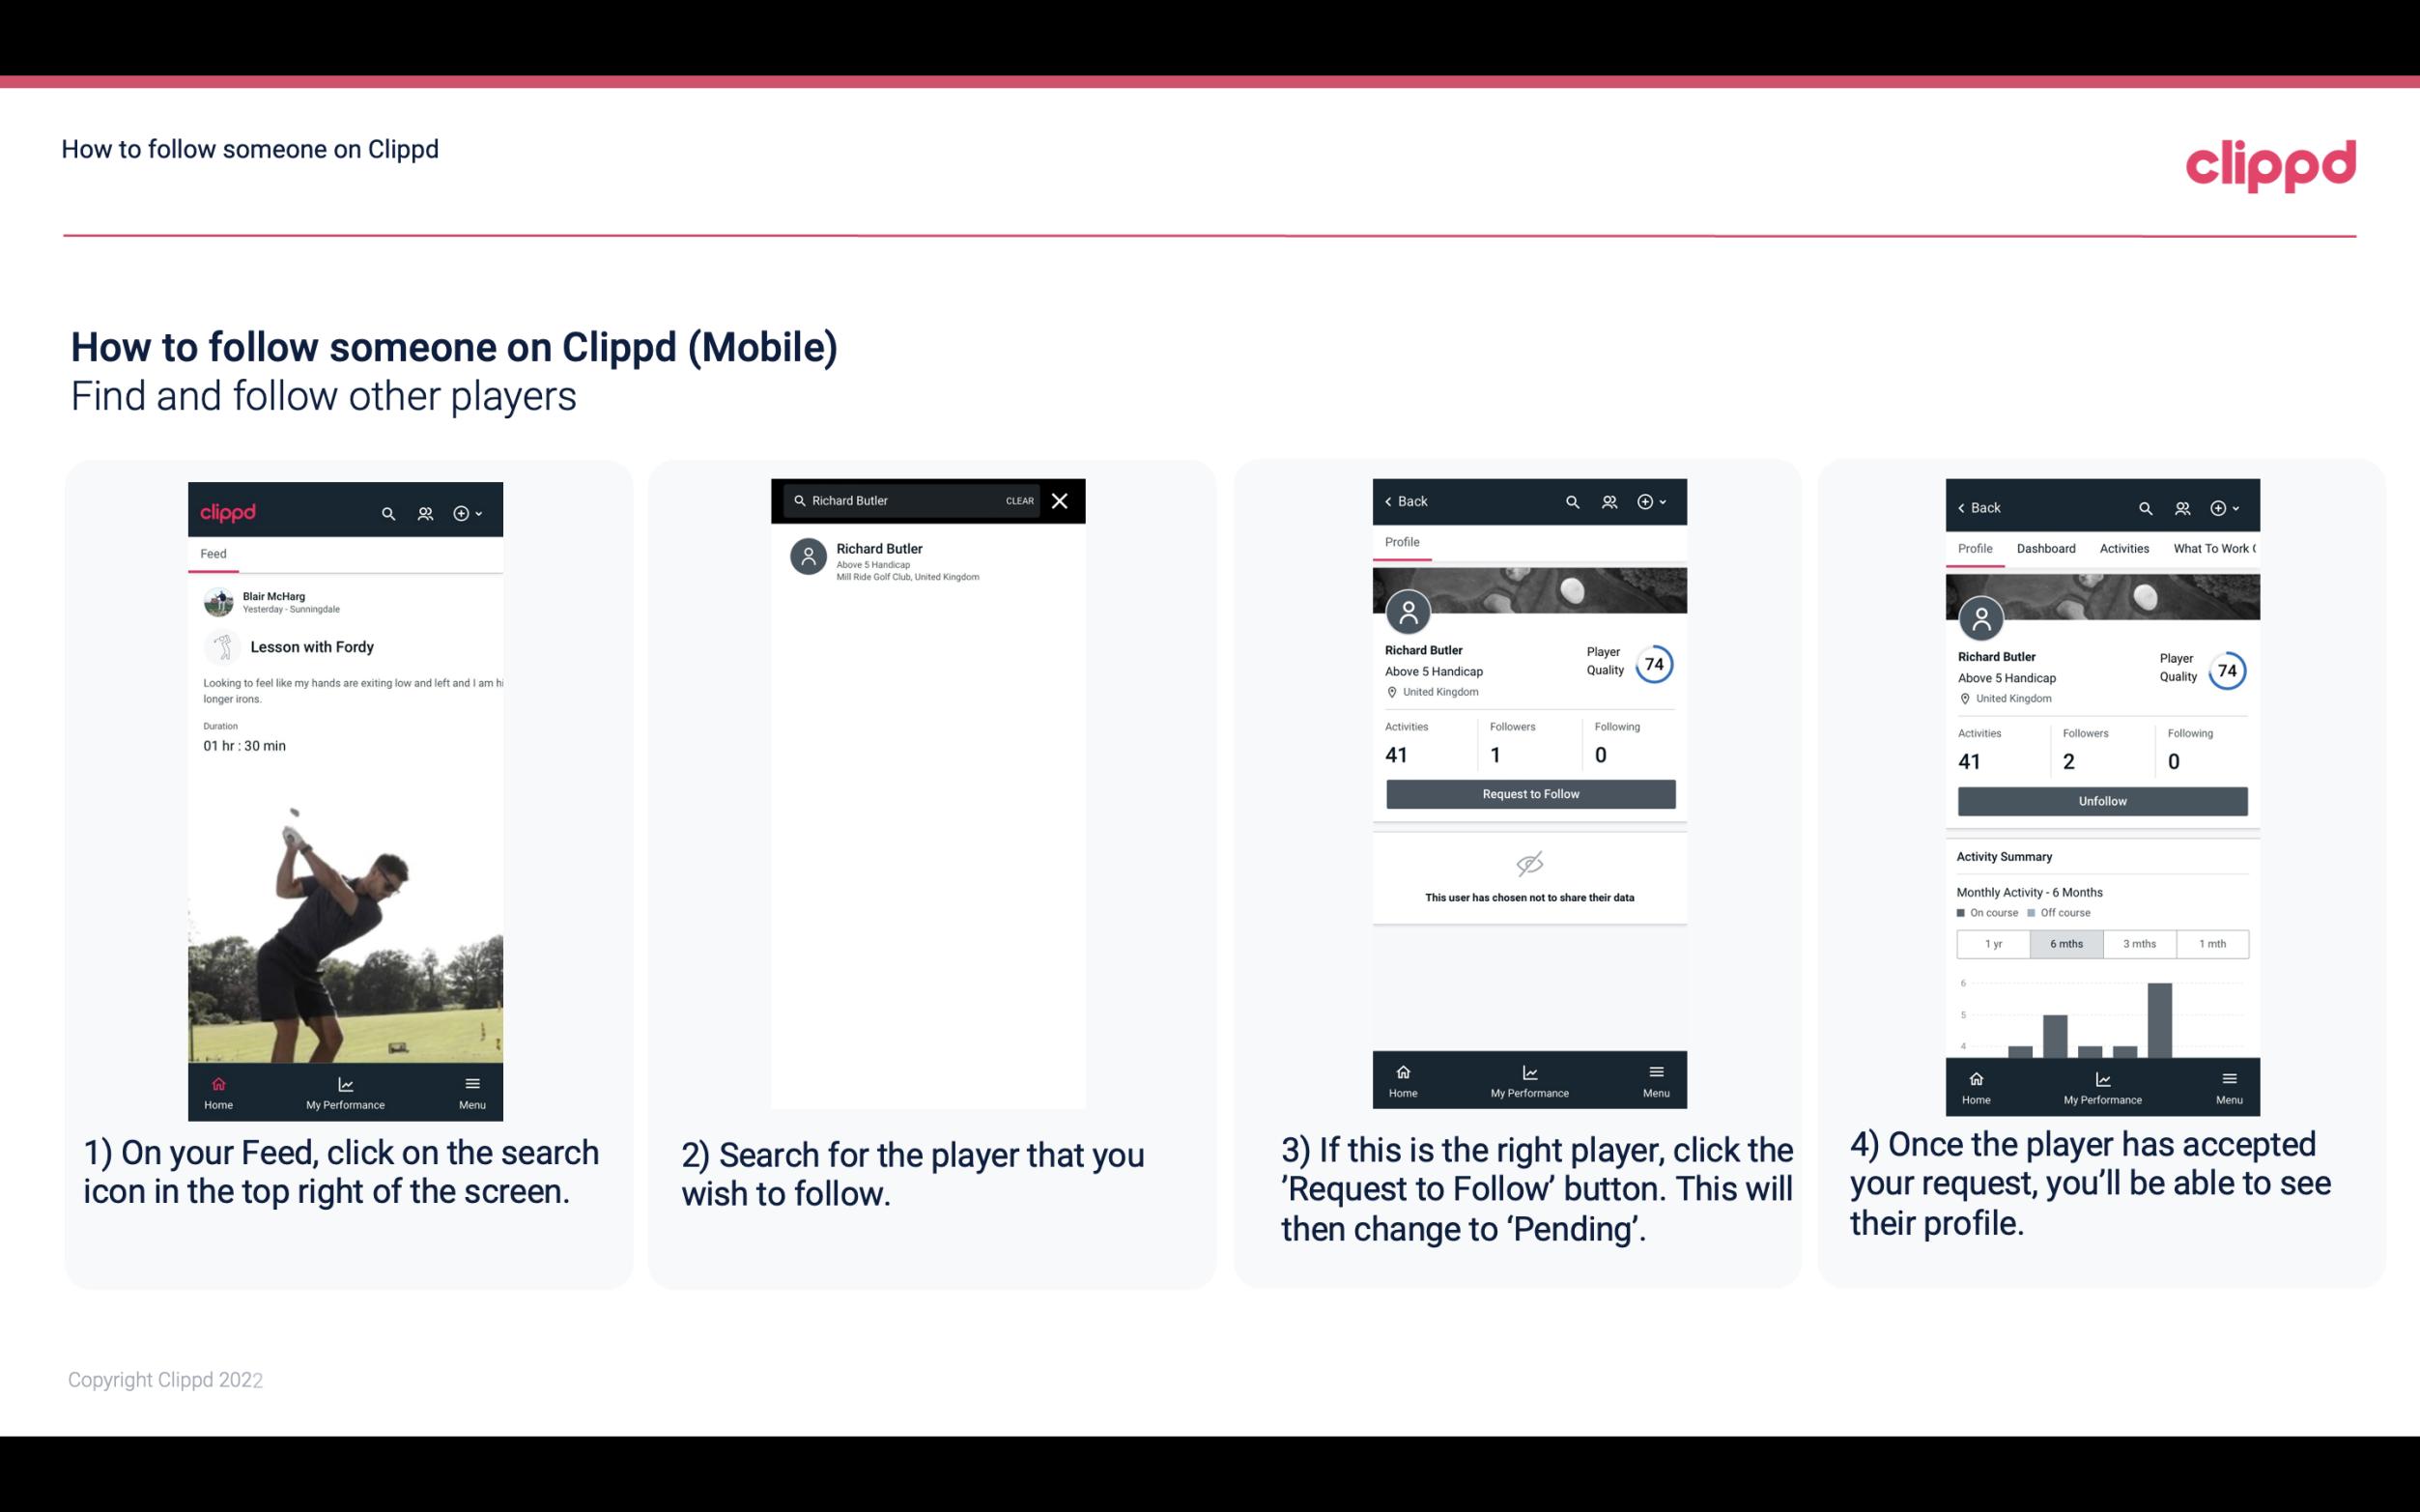2420x1512 pixels.
Task: Click the 1 year timeframe selector
Action: (1993, 942)
